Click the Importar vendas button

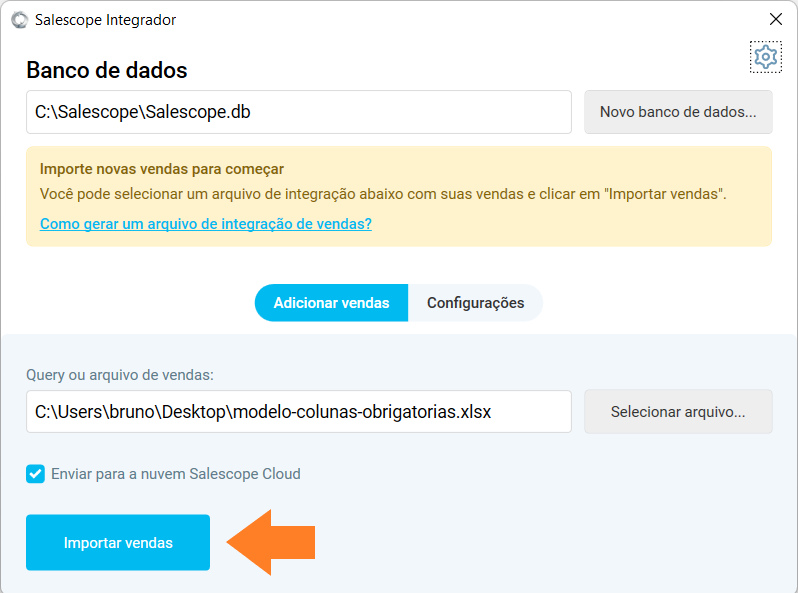118,543
